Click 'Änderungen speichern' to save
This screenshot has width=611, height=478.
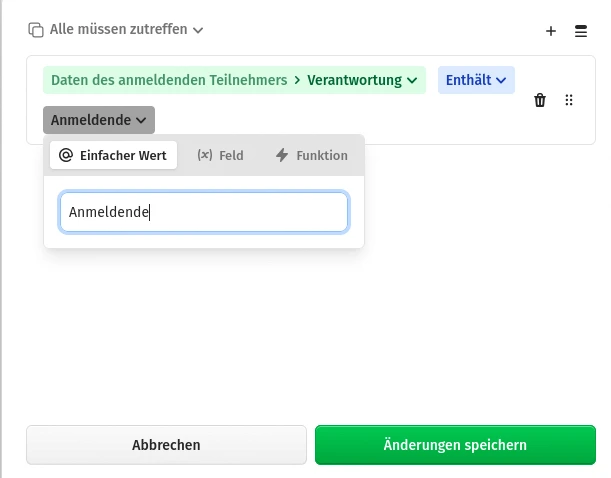click(x=455, y=445)
